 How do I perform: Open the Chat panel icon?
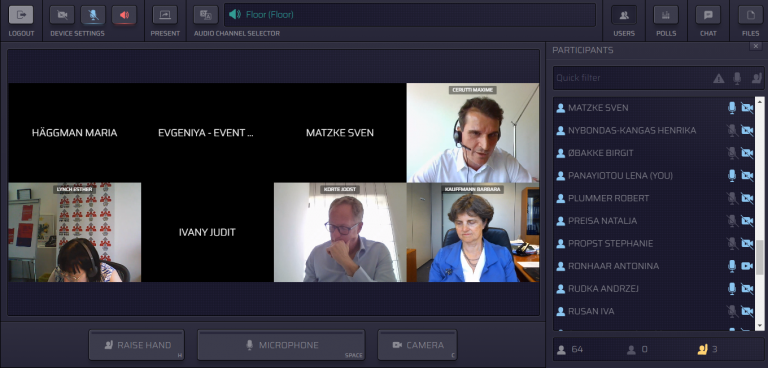[708, 15]
